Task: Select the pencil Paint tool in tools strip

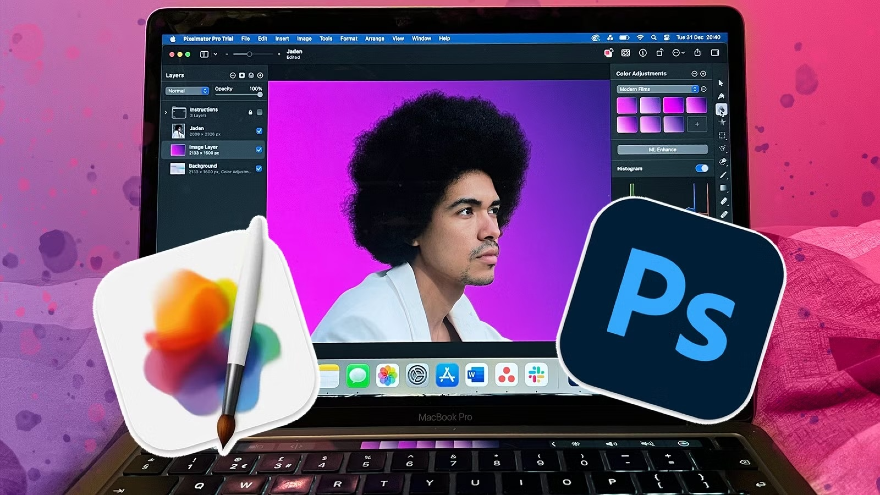Action: coord(723,175)
